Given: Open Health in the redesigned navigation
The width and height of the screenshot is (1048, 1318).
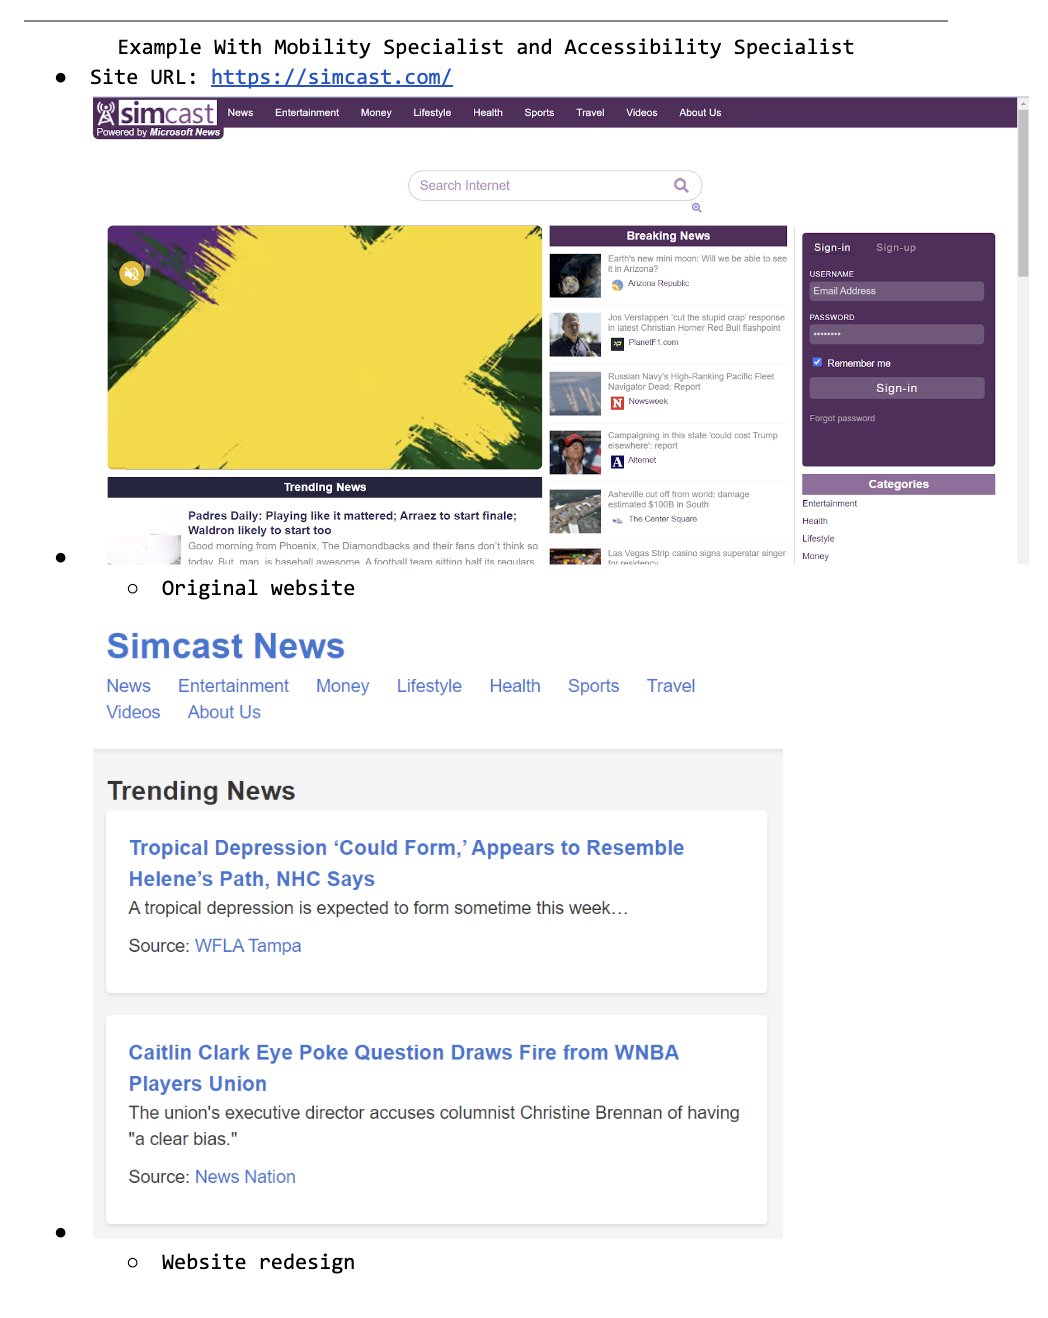Looking at the screenshot, I should (515, 686).
